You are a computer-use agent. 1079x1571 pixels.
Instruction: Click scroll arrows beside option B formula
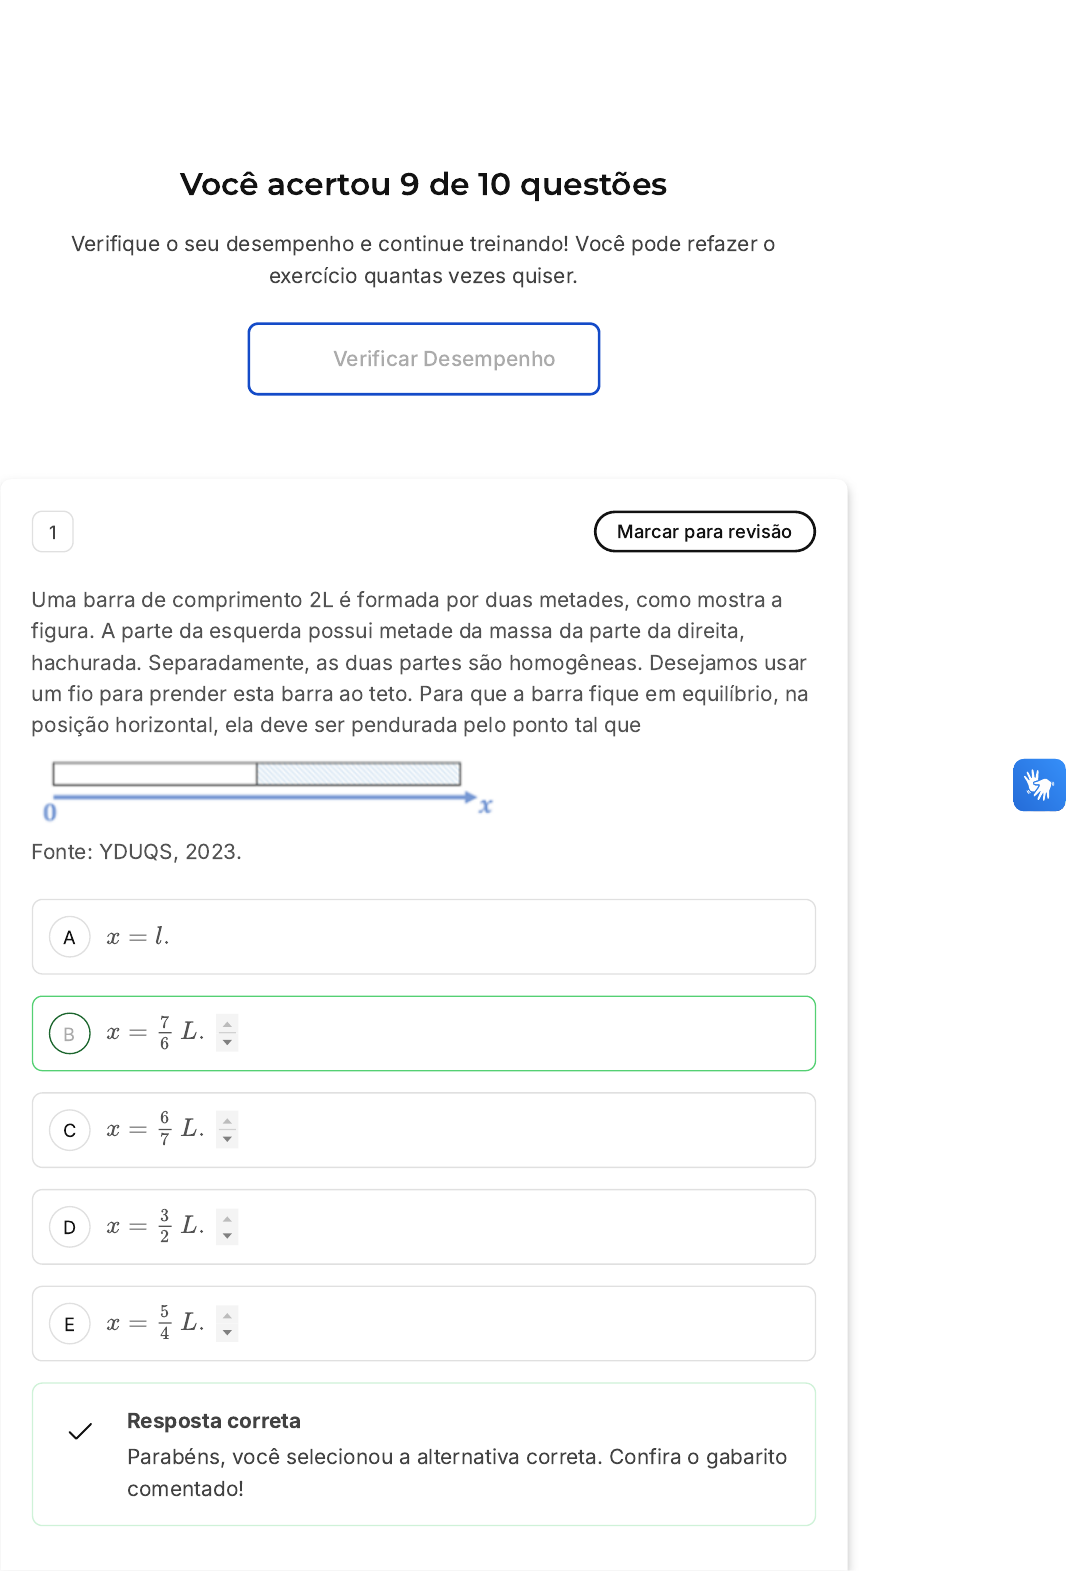tap(228, 1033)
